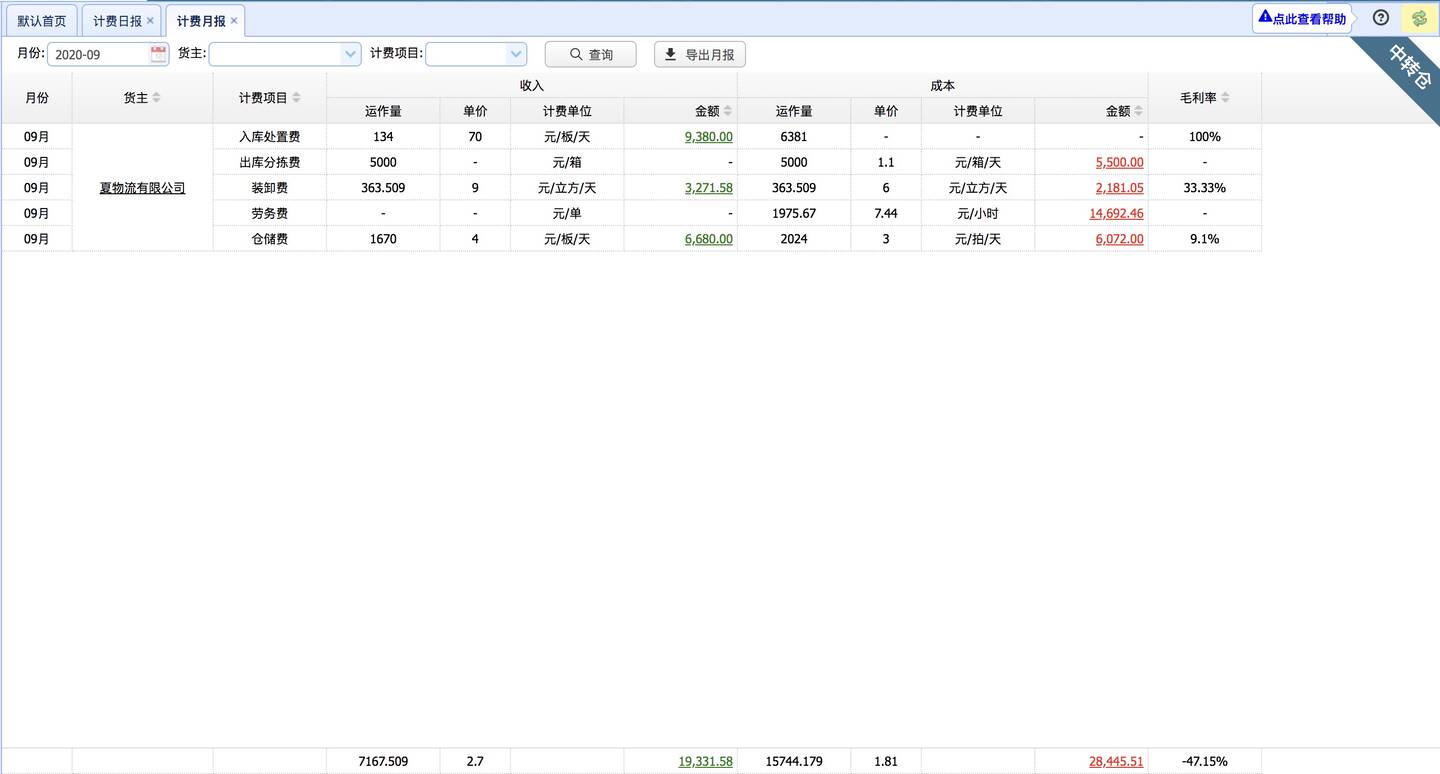Screen dimensions: 1440x774
Task: Click the 出库分拣费 cell
Action: [x=270, y=162]
